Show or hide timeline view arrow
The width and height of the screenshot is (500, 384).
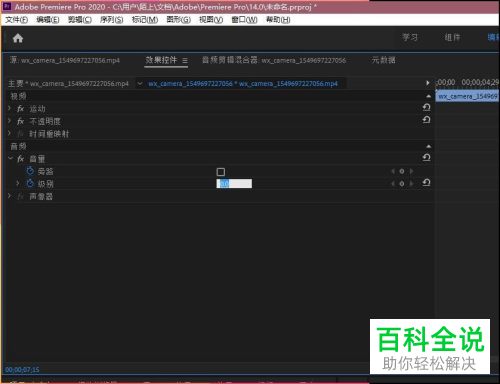tap(428, 83)
